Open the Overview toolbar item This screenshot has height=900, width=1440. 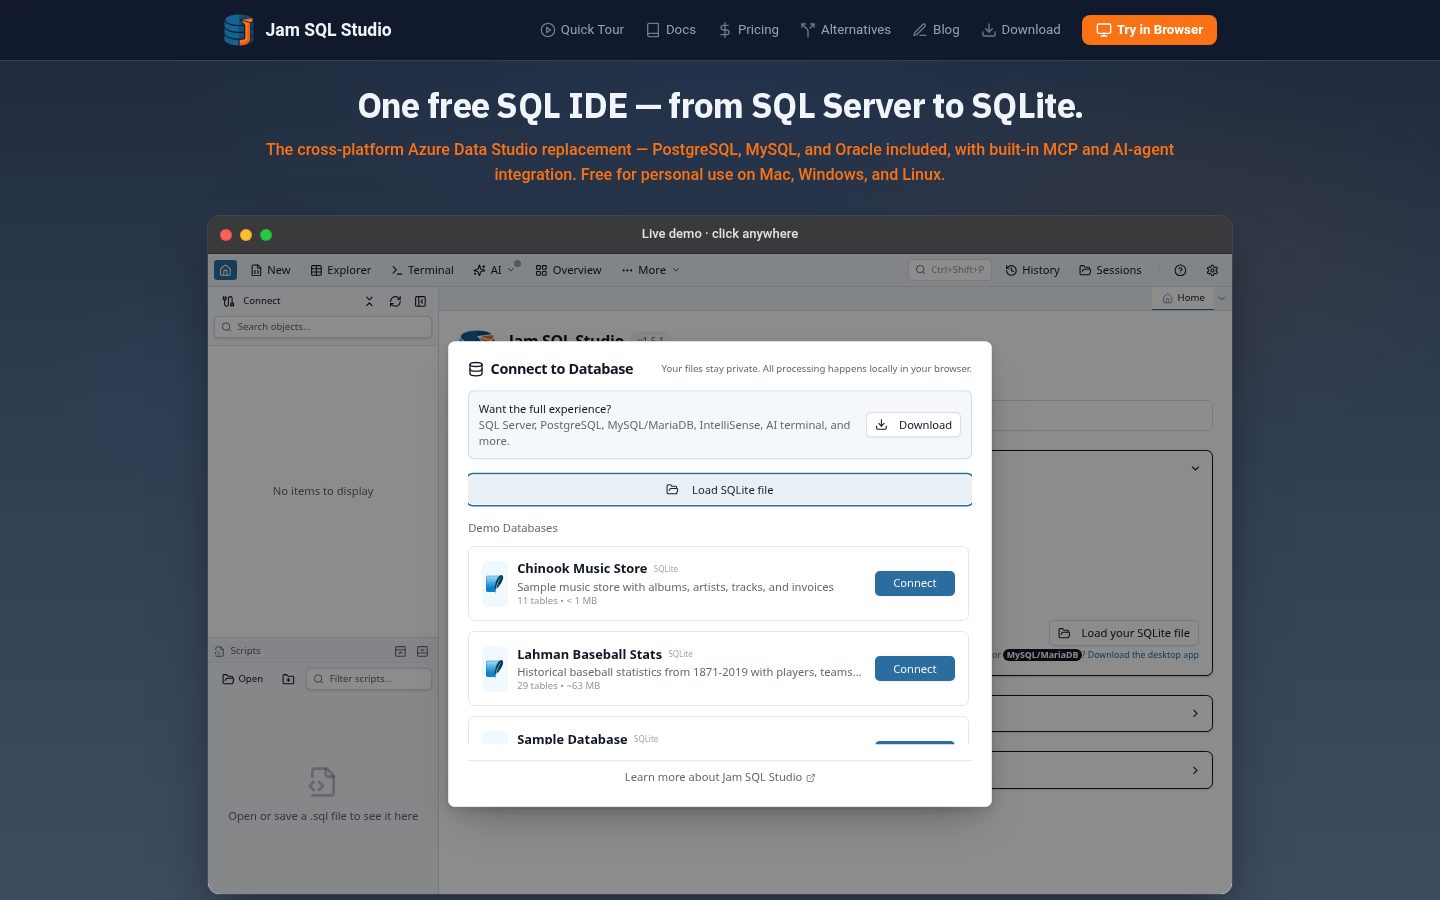(x=568, y=270)
